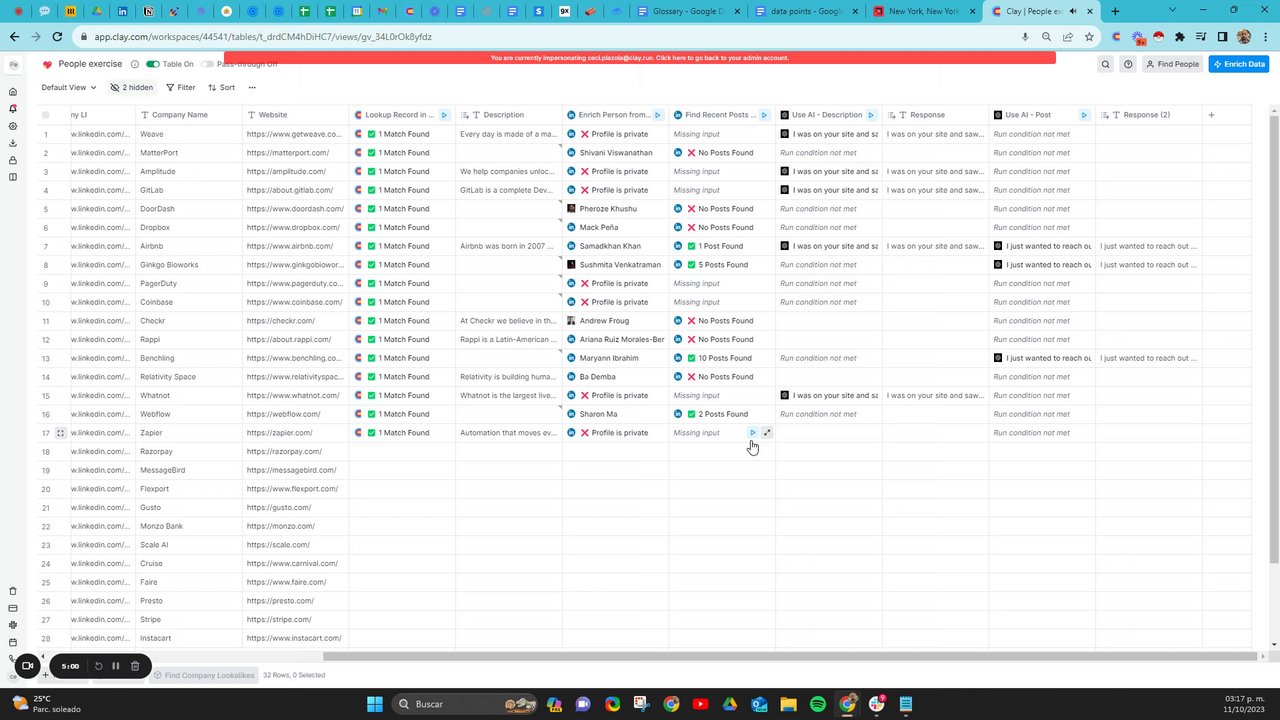Open the Windows Start menu

click(x=374, y=704)
